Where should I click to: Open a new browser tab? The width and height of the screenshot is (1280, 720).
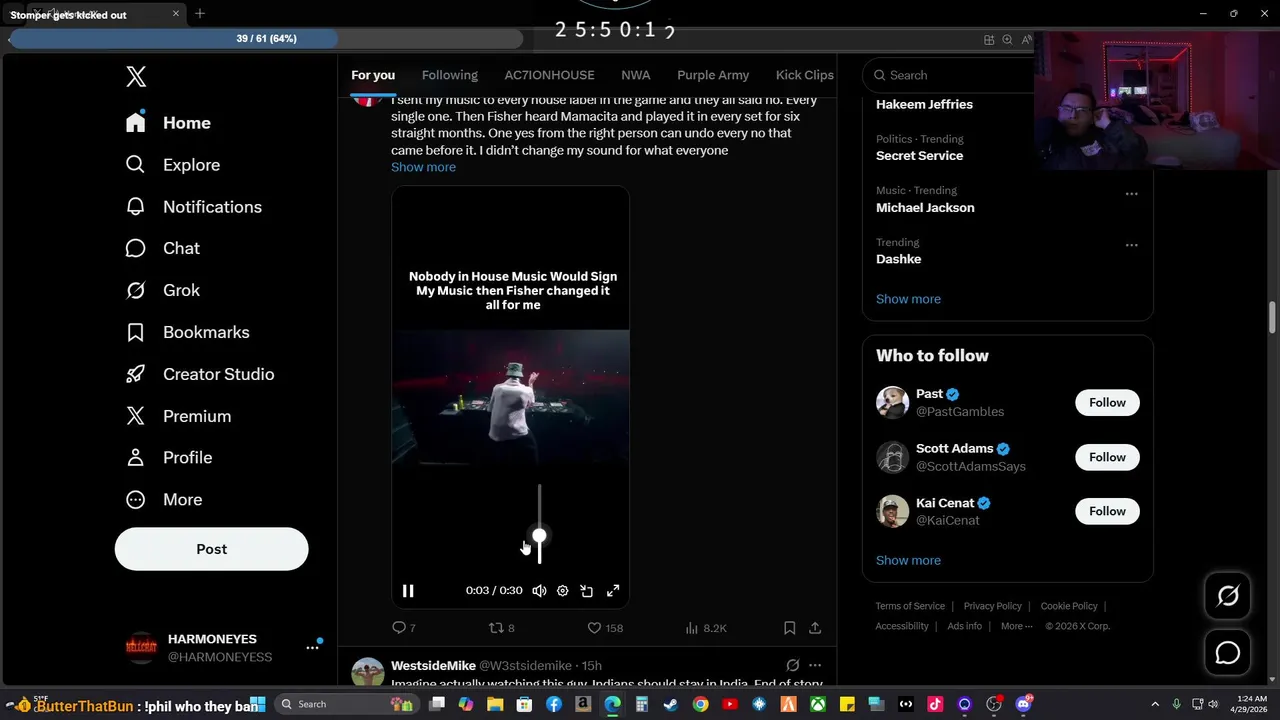(200, 14)
